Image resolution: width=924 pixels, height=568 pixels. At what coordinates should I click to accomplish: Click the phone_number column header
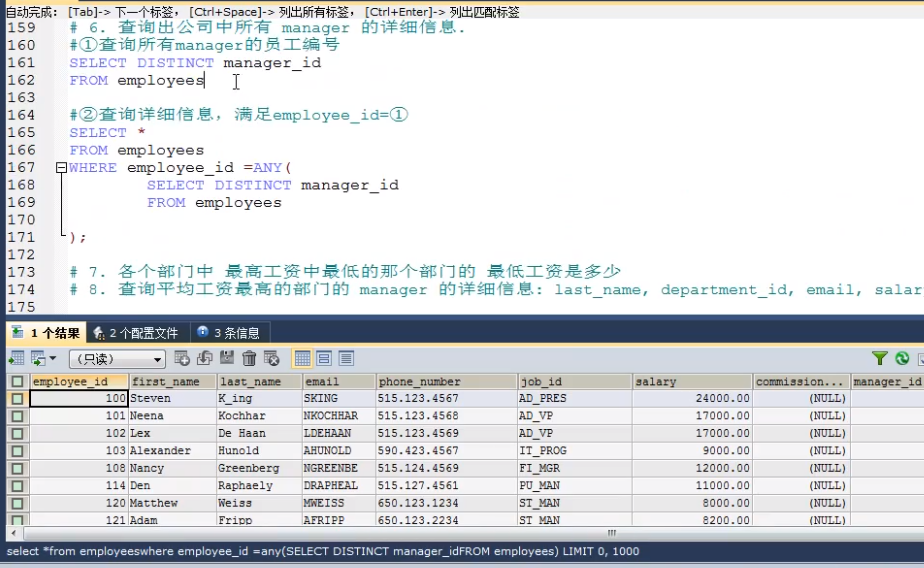click(447, 382)
